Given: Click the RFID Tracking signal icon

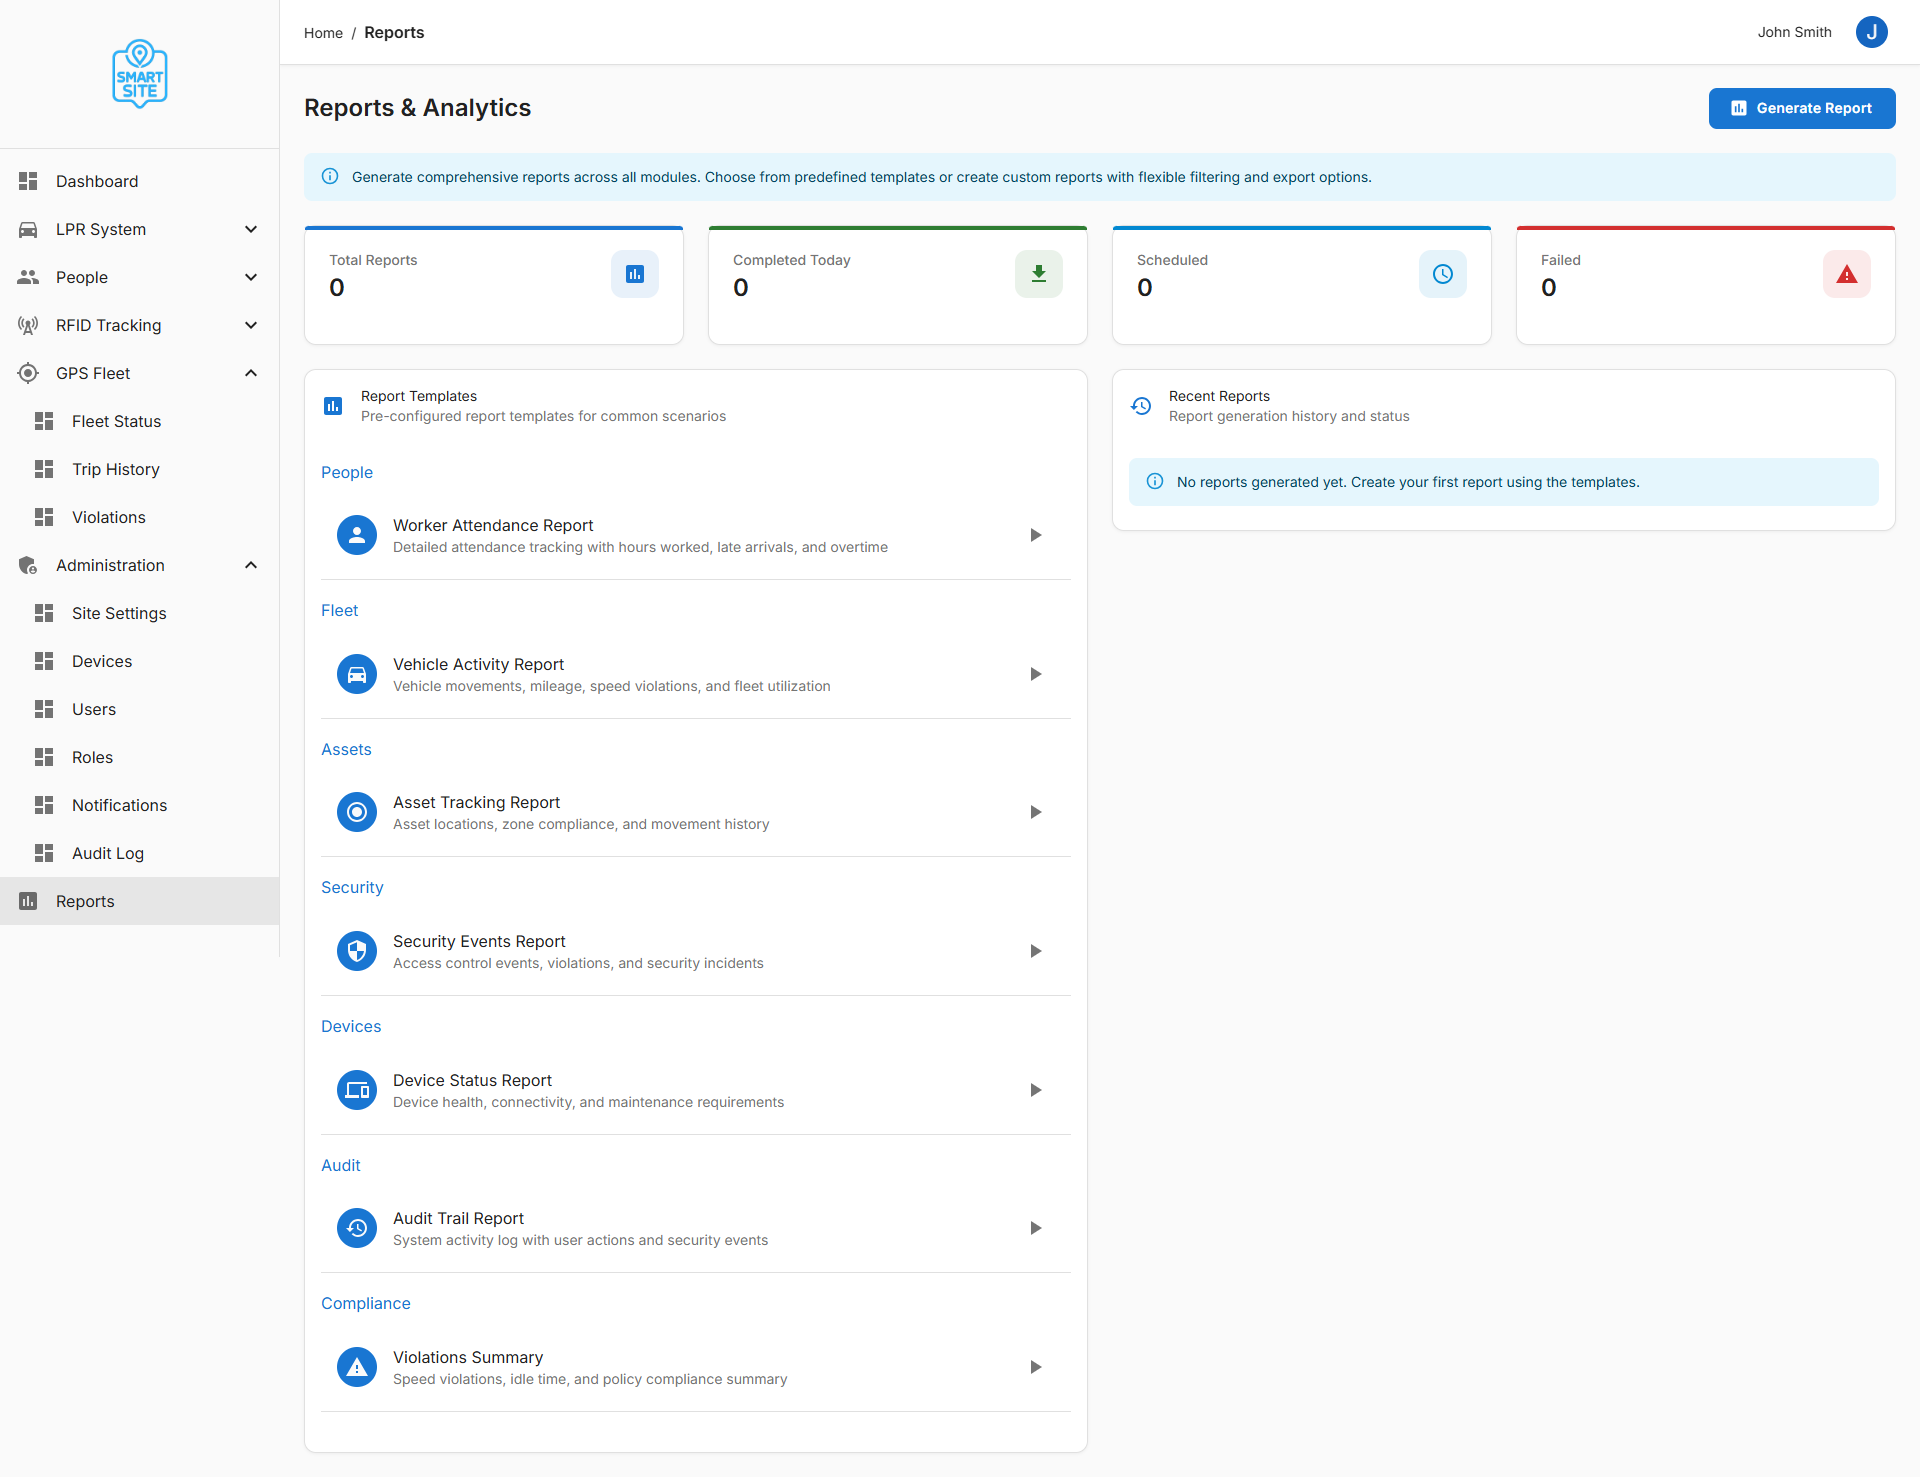Looking at the screenshot, I should point(28,325).
